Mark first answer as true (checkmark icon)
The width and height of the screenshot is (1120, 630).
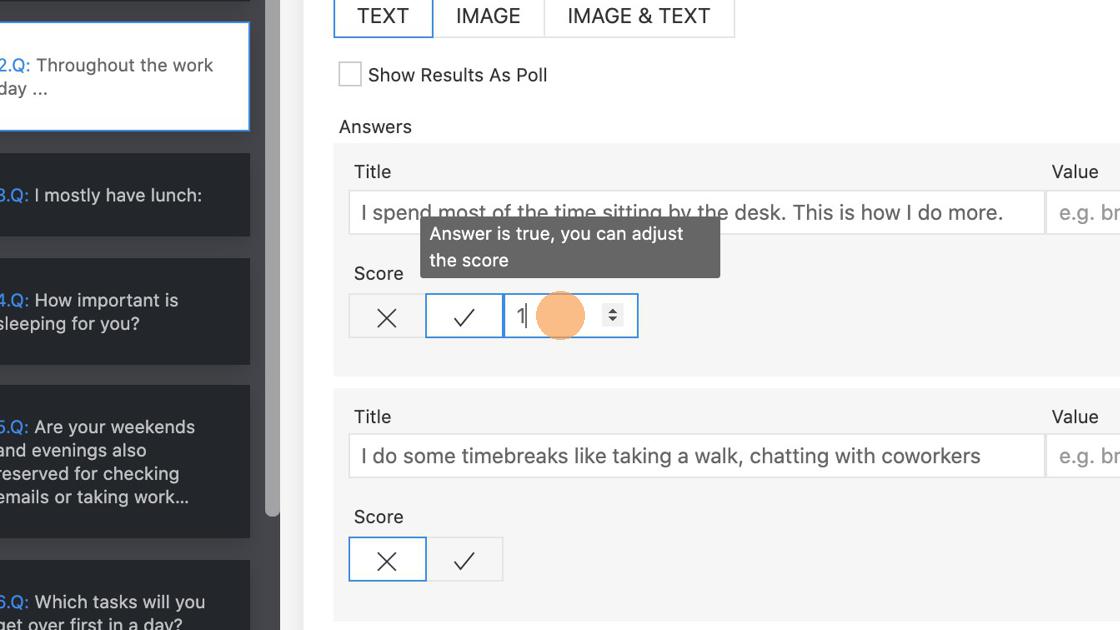tap(464, 317)
